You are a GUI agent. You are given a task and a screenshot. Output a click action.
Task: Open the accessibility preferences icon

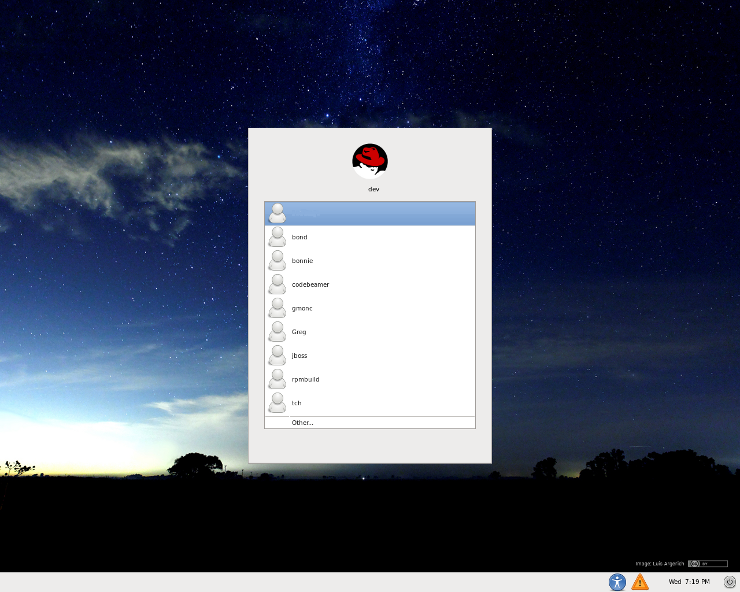click(617, 581)
